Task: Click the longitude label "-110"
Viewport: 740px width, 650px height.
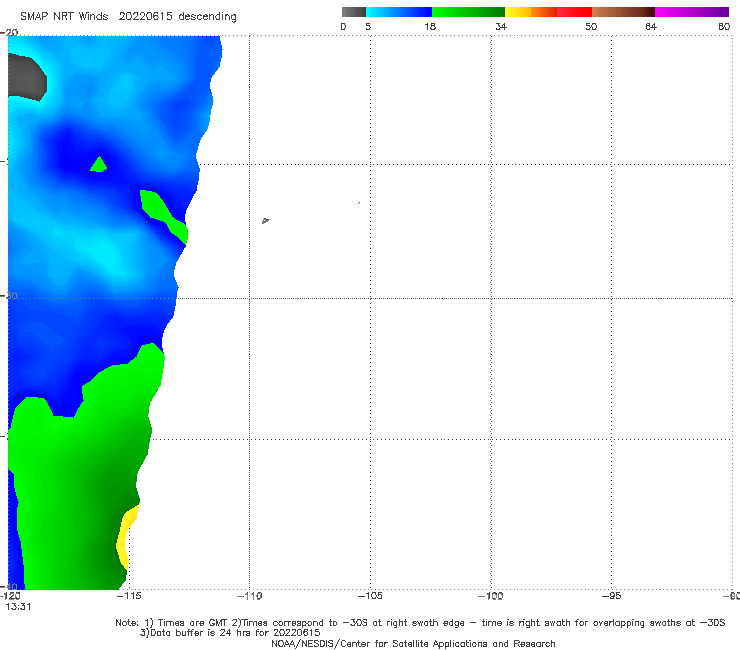Action: [x=249, y=596]
